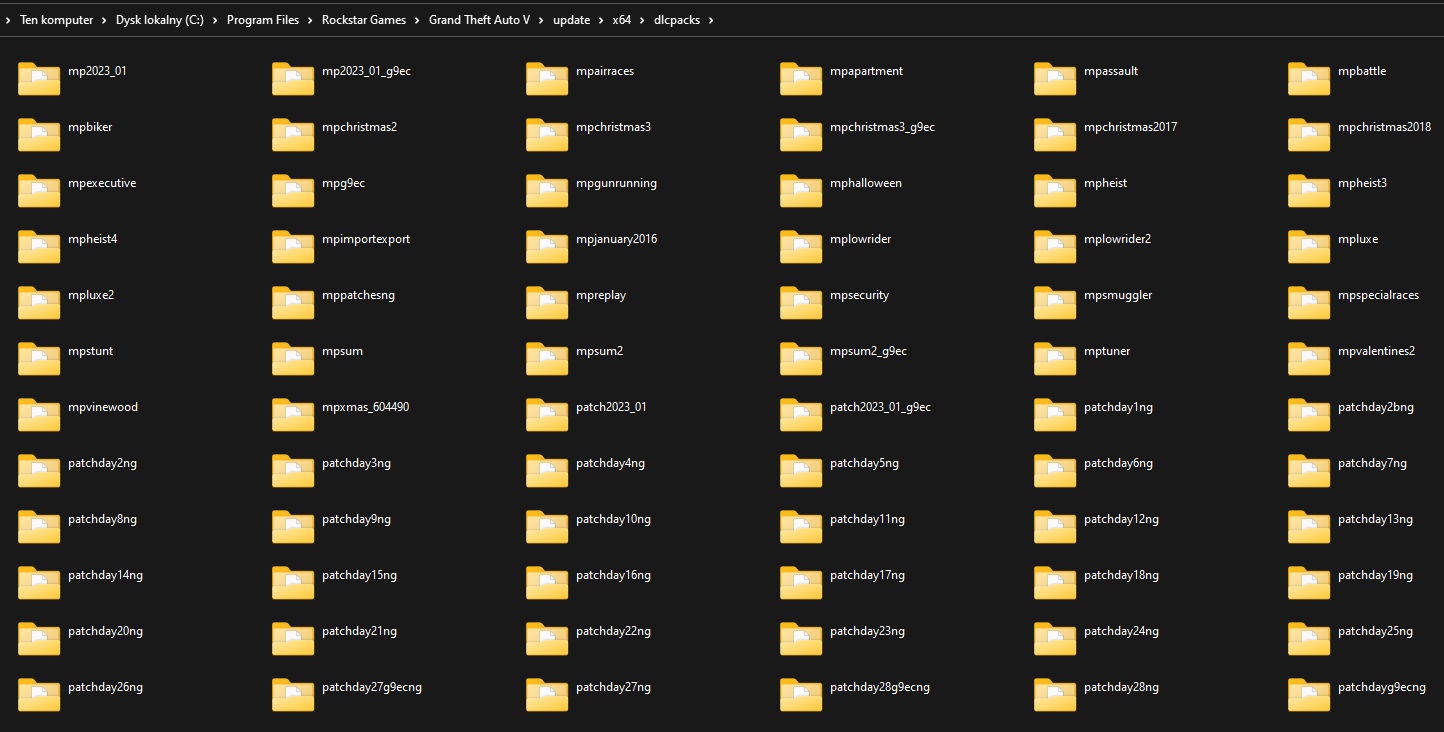
Task: Select the mpchristmas2018 folder name
Action: (x=1384, y=127)
